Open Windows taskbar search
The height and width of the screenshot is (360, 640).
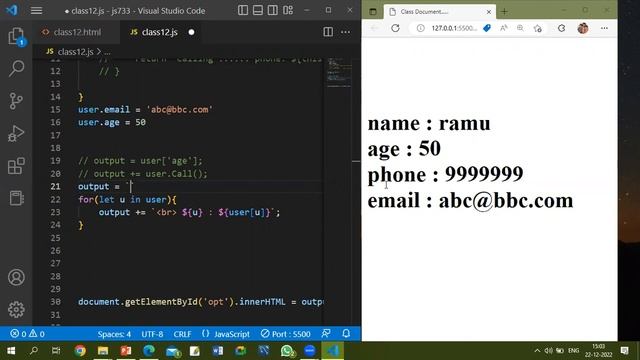pyautogui.click(x=34, y=351)
